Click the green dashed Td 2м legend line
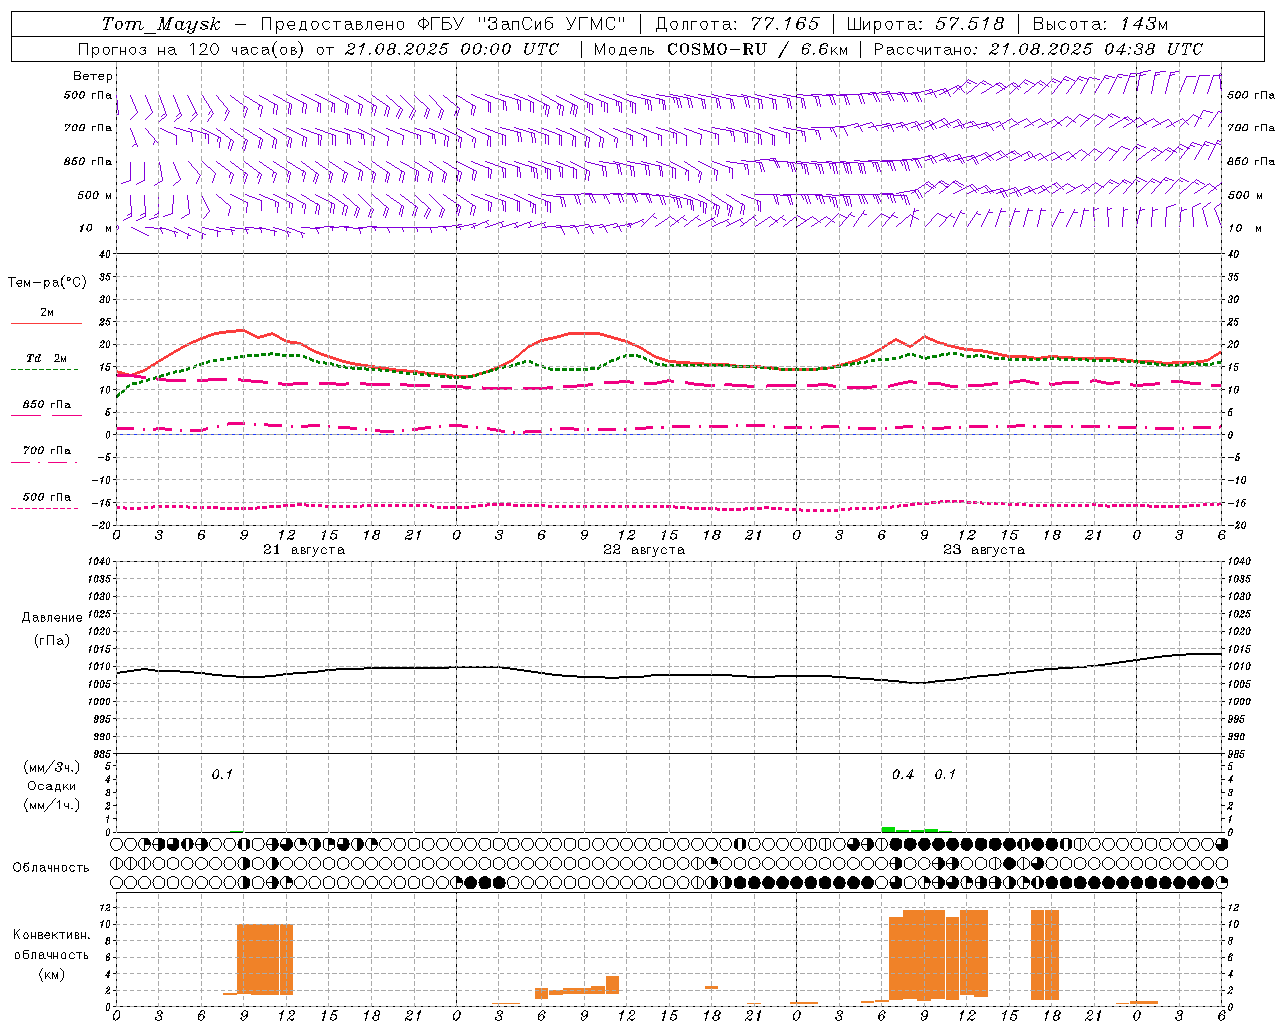The width and height of the screenshot is (1280, 1024). [x=44, y=369]
